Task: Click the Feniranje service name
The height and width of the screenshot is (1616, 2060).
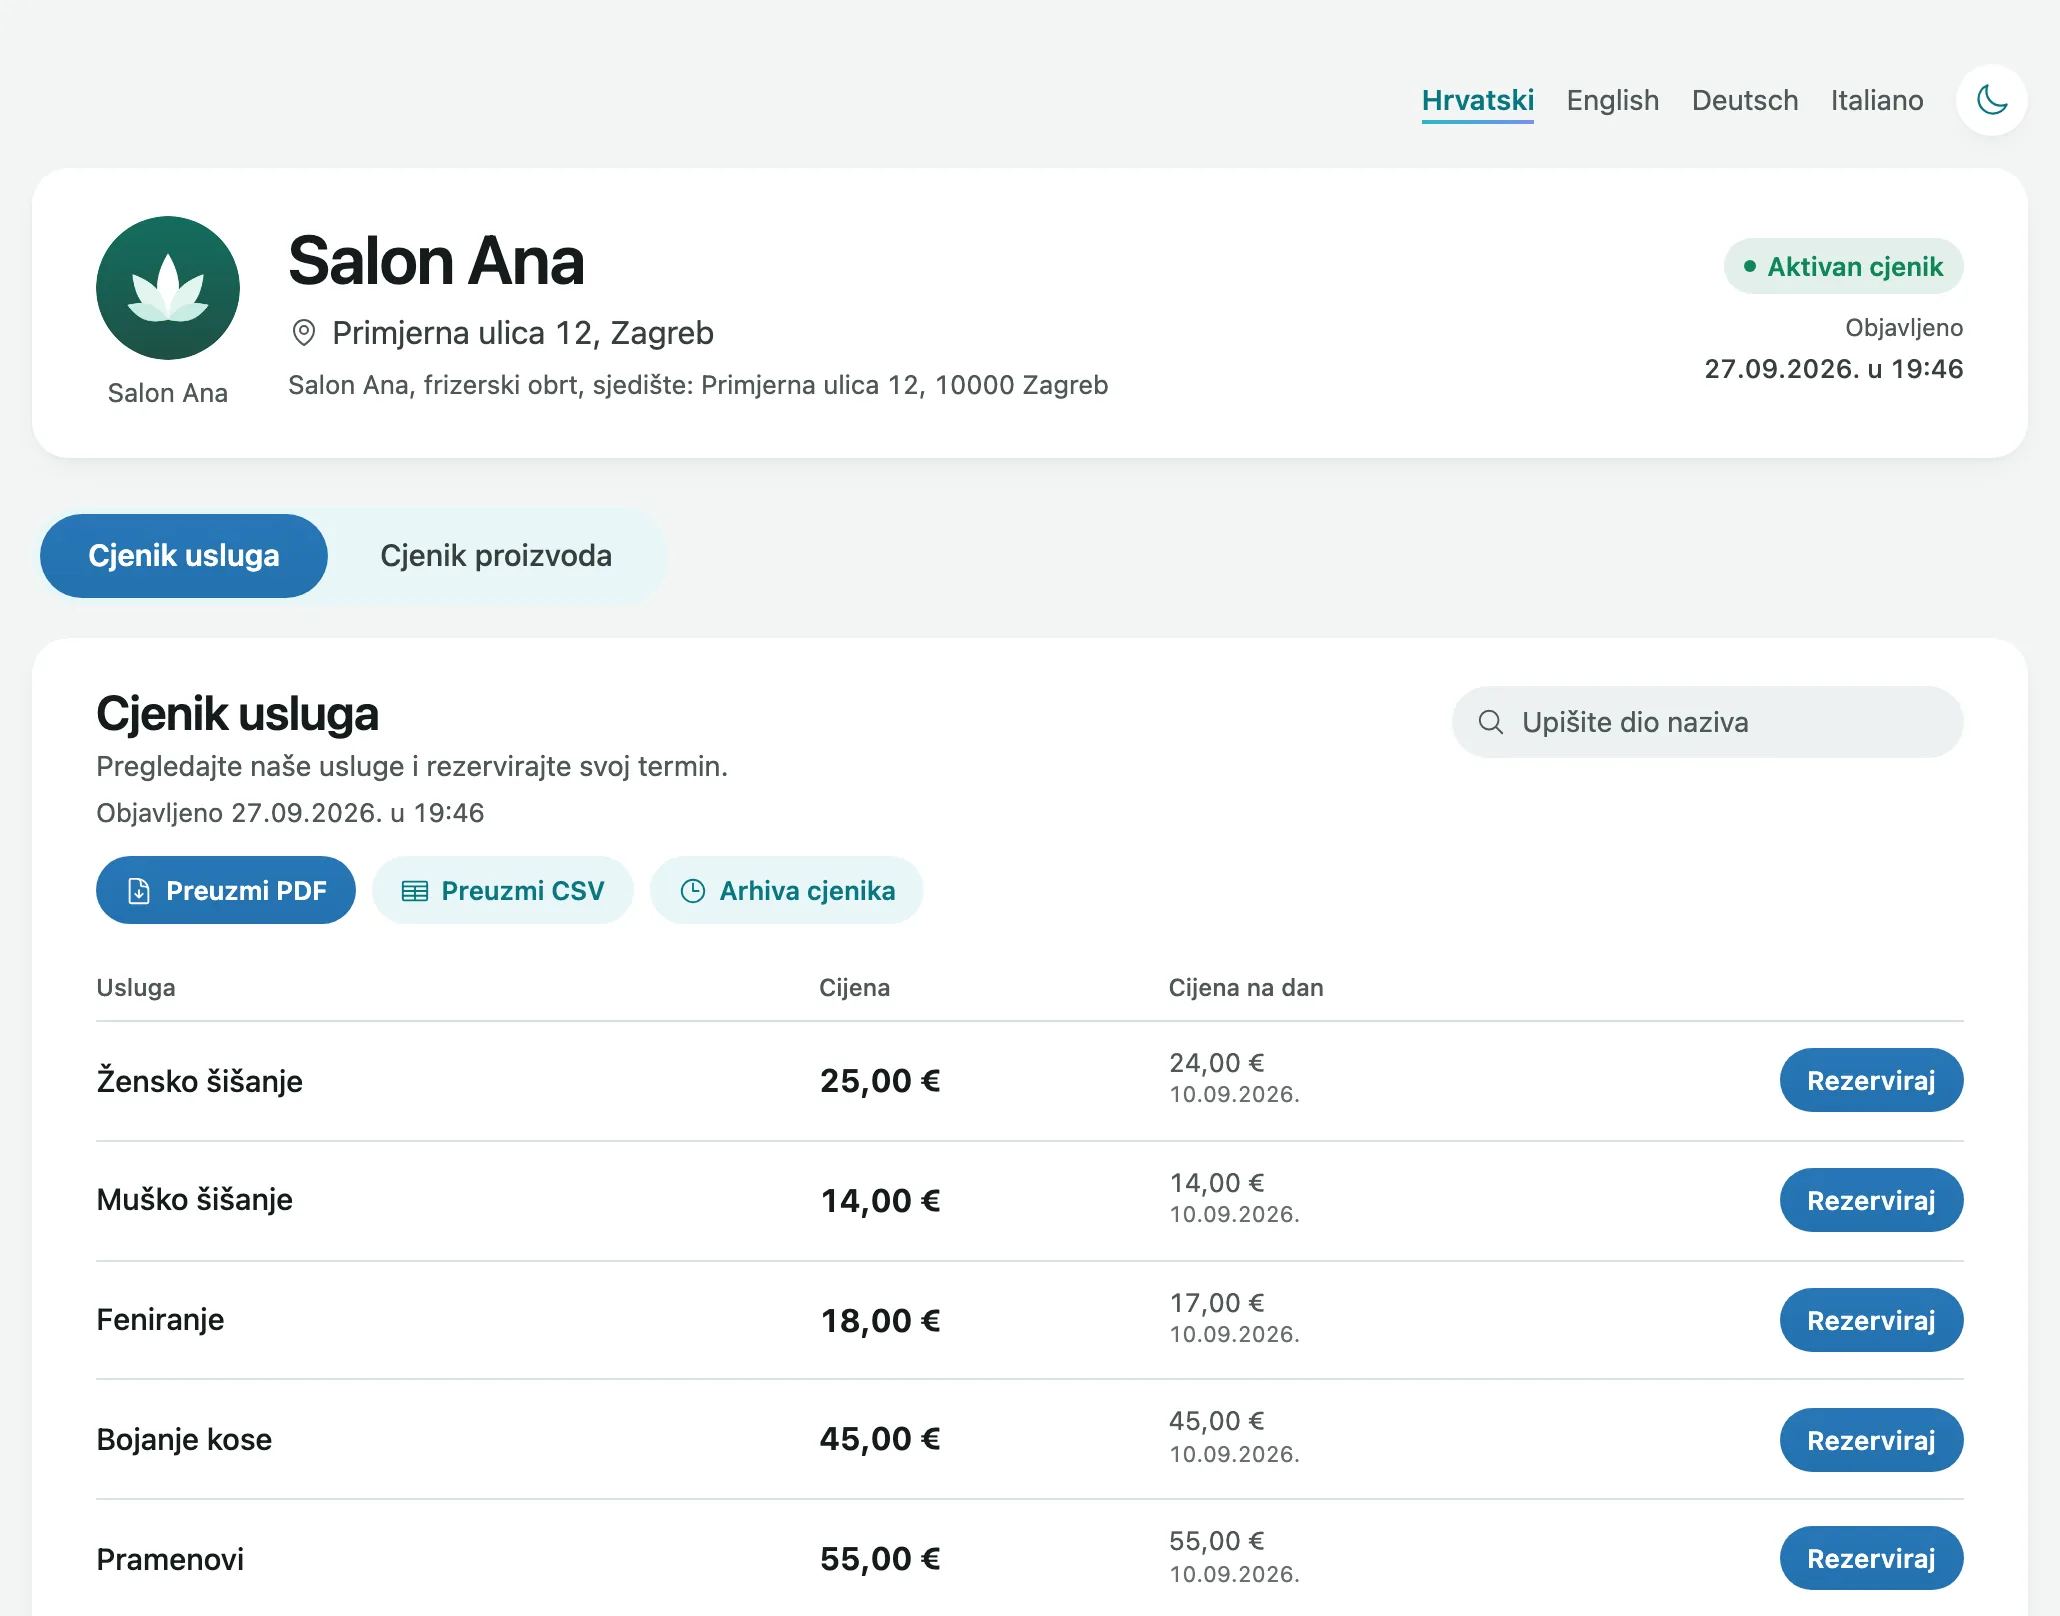Action: 160,1320
